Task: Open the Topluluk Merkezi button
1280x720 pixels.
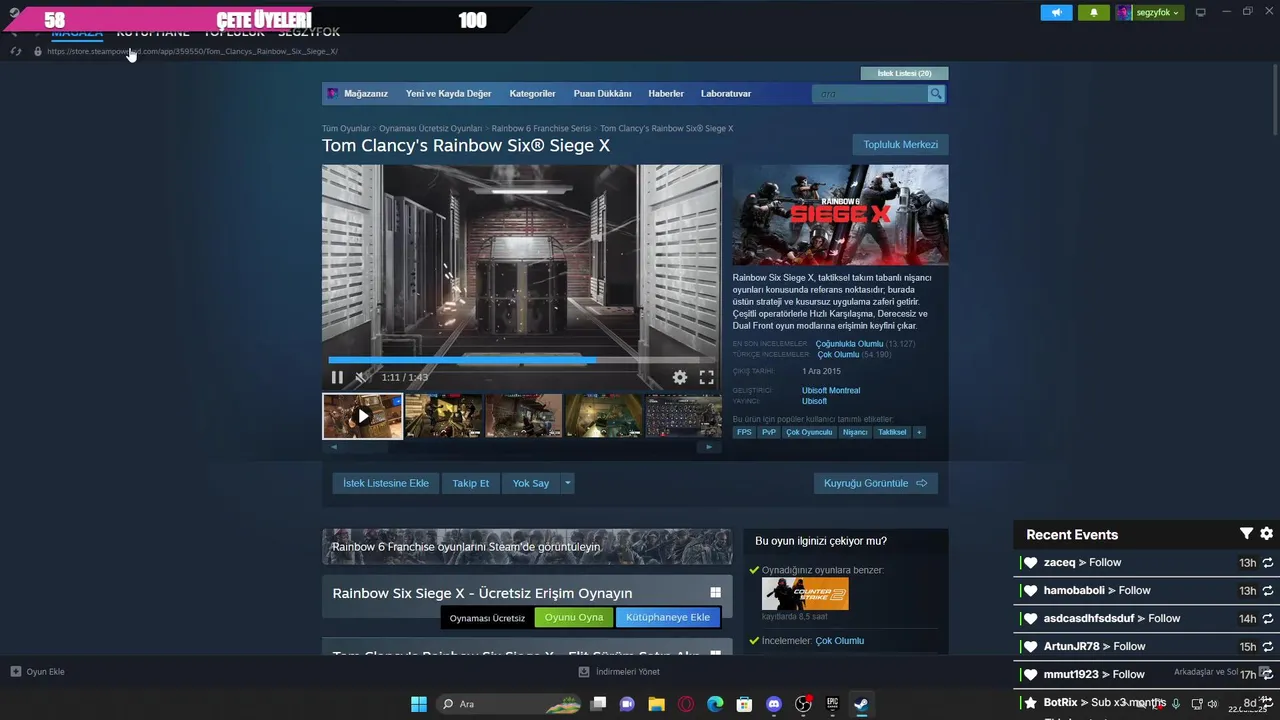Action: [900, 145]
